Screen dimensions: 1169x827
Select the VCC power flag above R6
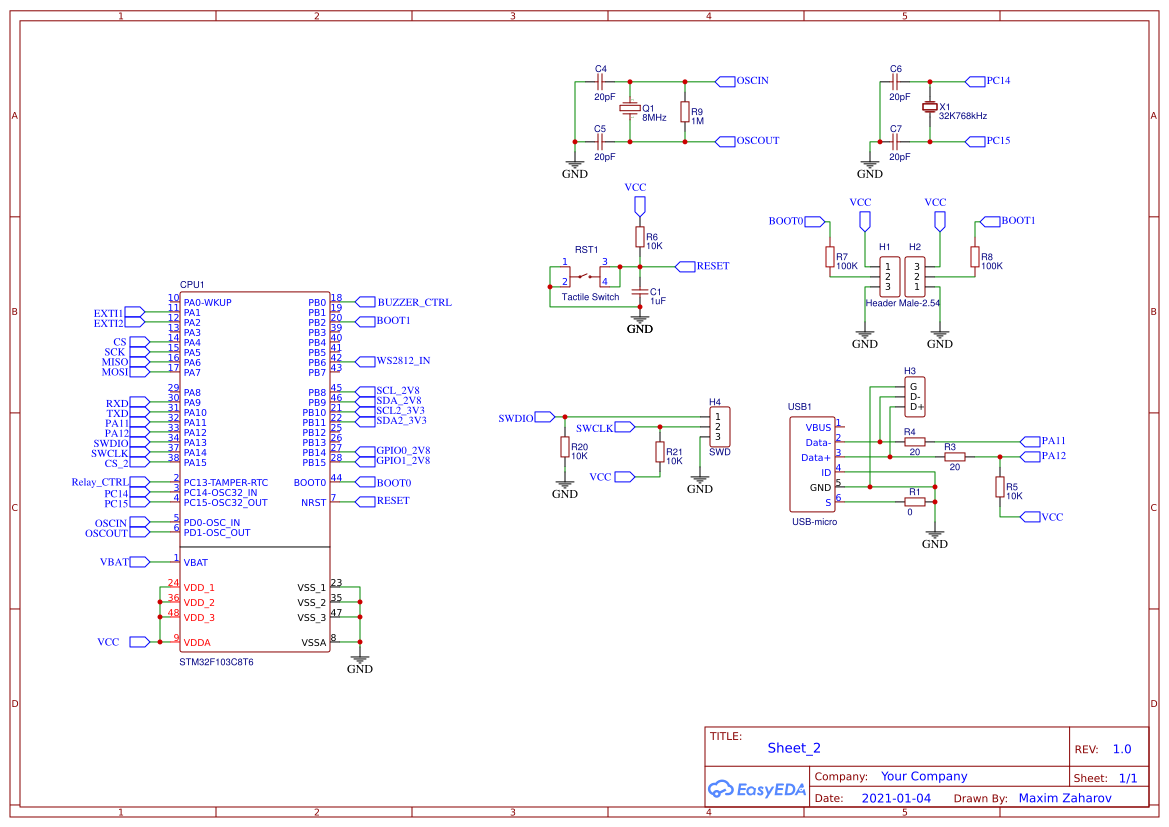coord(638,204)
